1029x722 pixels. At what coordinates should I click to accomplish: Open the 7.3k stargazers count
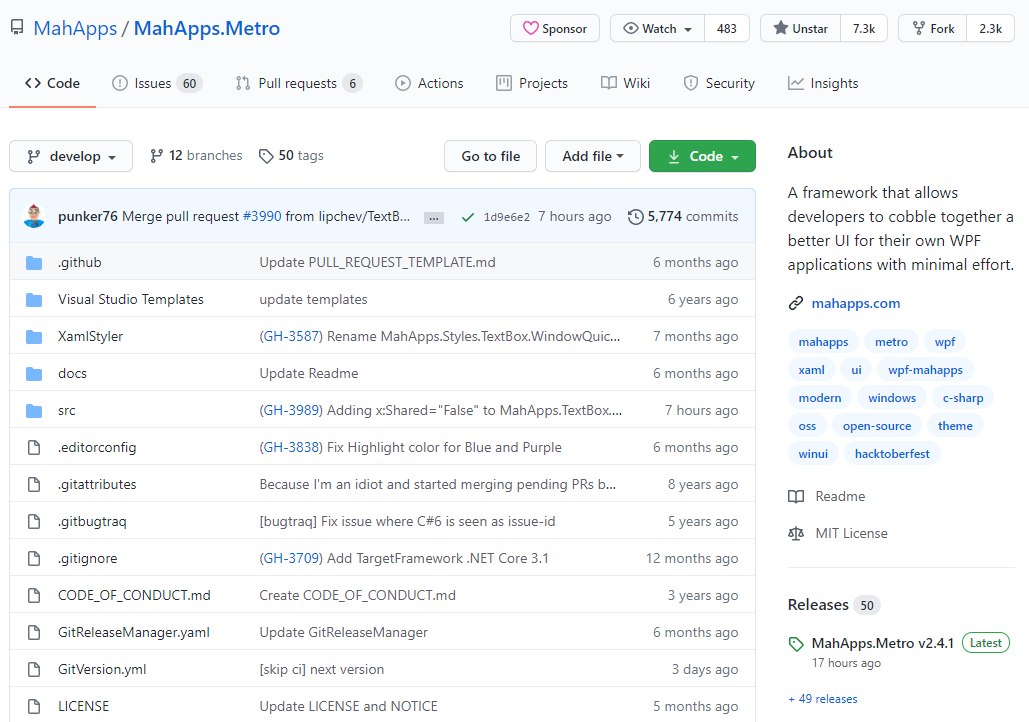(864, 28)
